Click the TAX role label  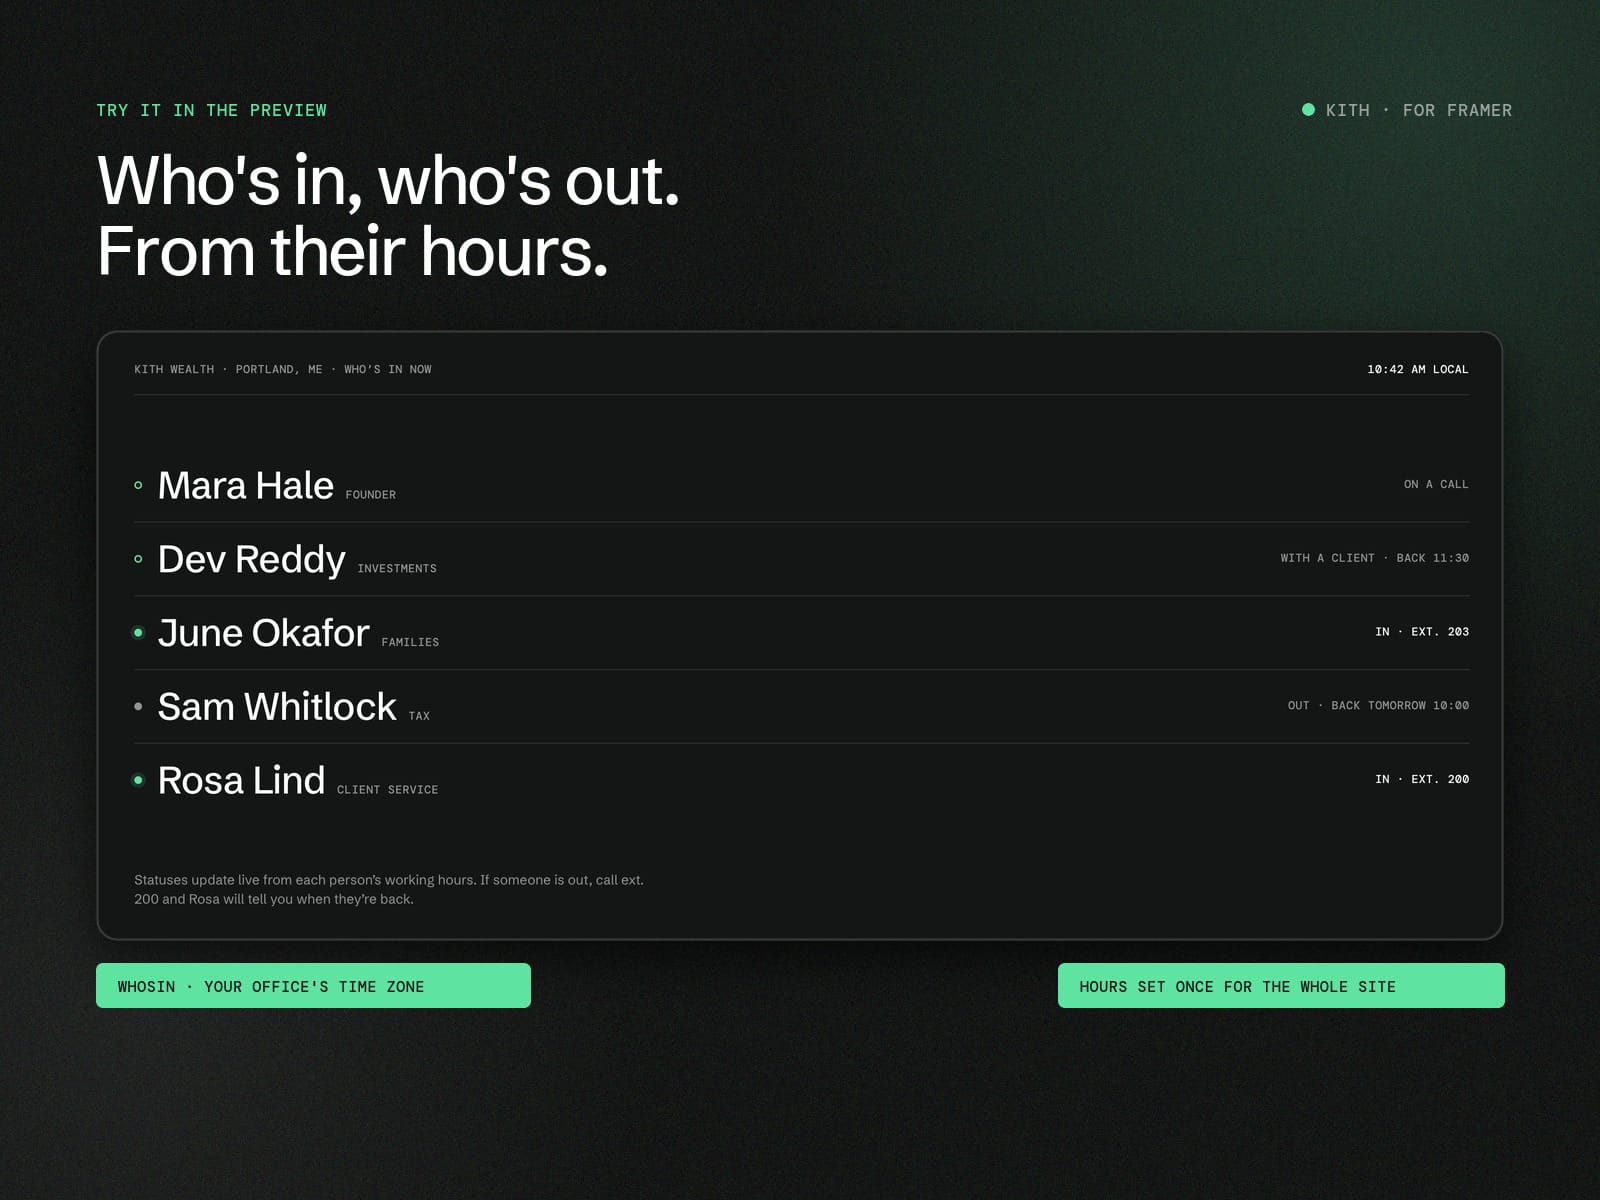click(419, 716)
